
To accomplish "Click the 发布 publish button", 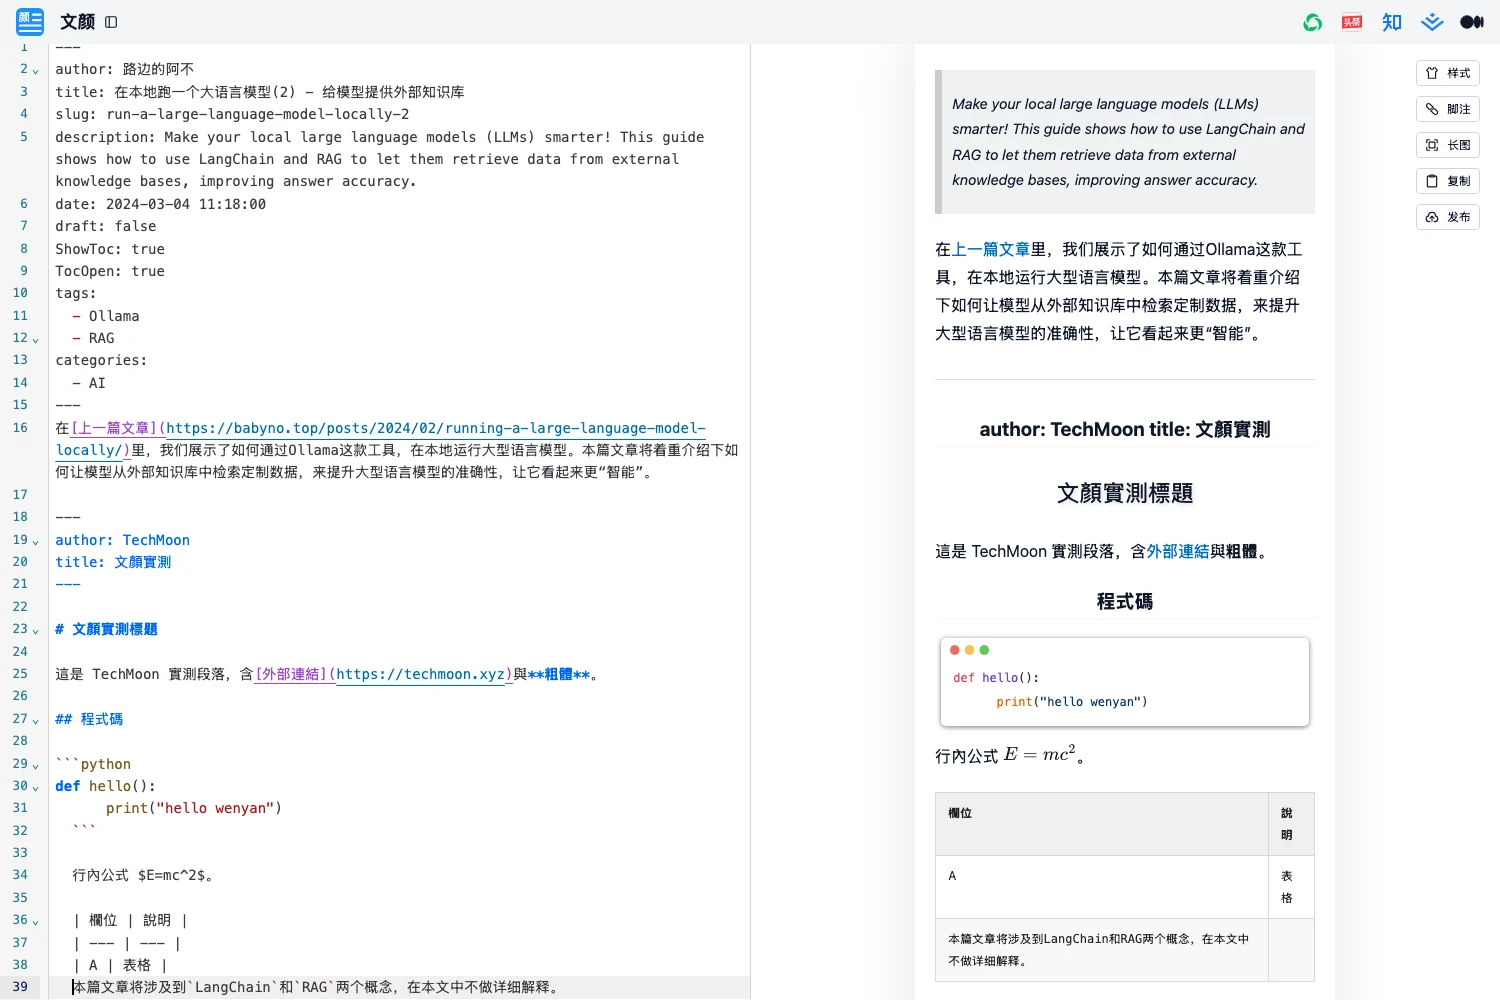I will pyautogui.click(x=1448, y=217).
